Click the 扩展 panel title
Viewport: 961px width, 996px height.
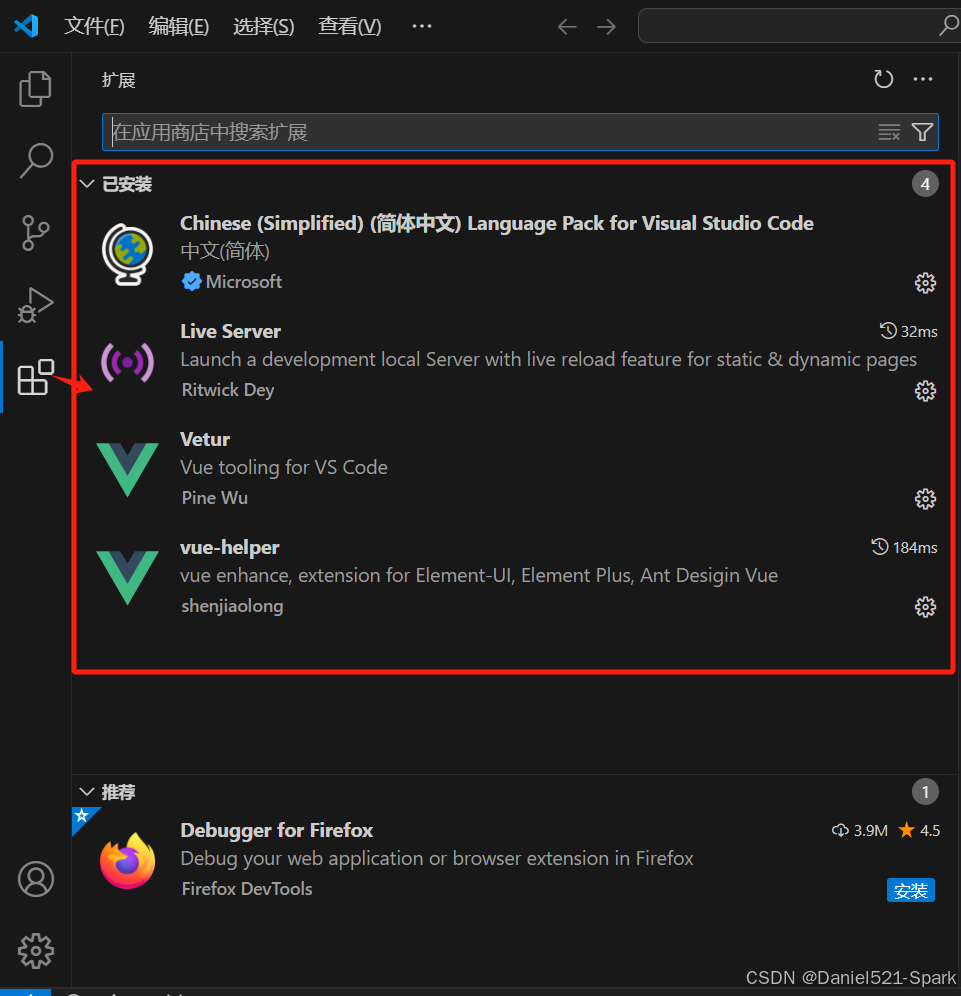coord(118,81)
